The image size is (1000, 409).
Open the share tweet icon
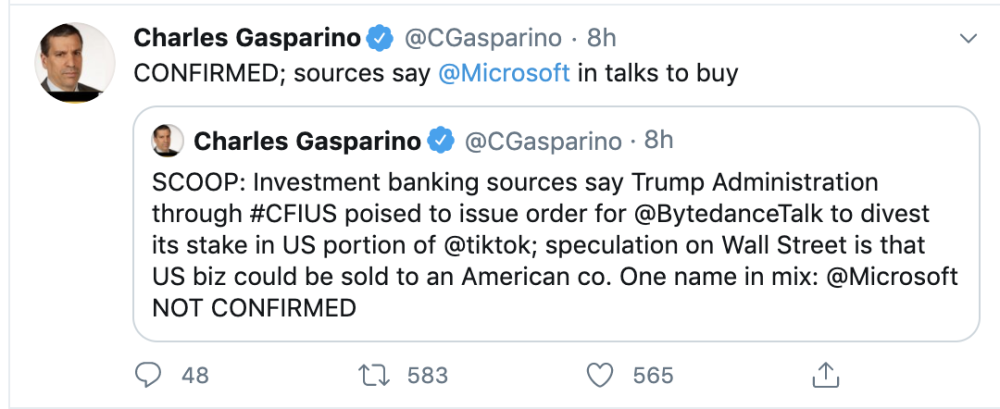click(x=825, y=375)
